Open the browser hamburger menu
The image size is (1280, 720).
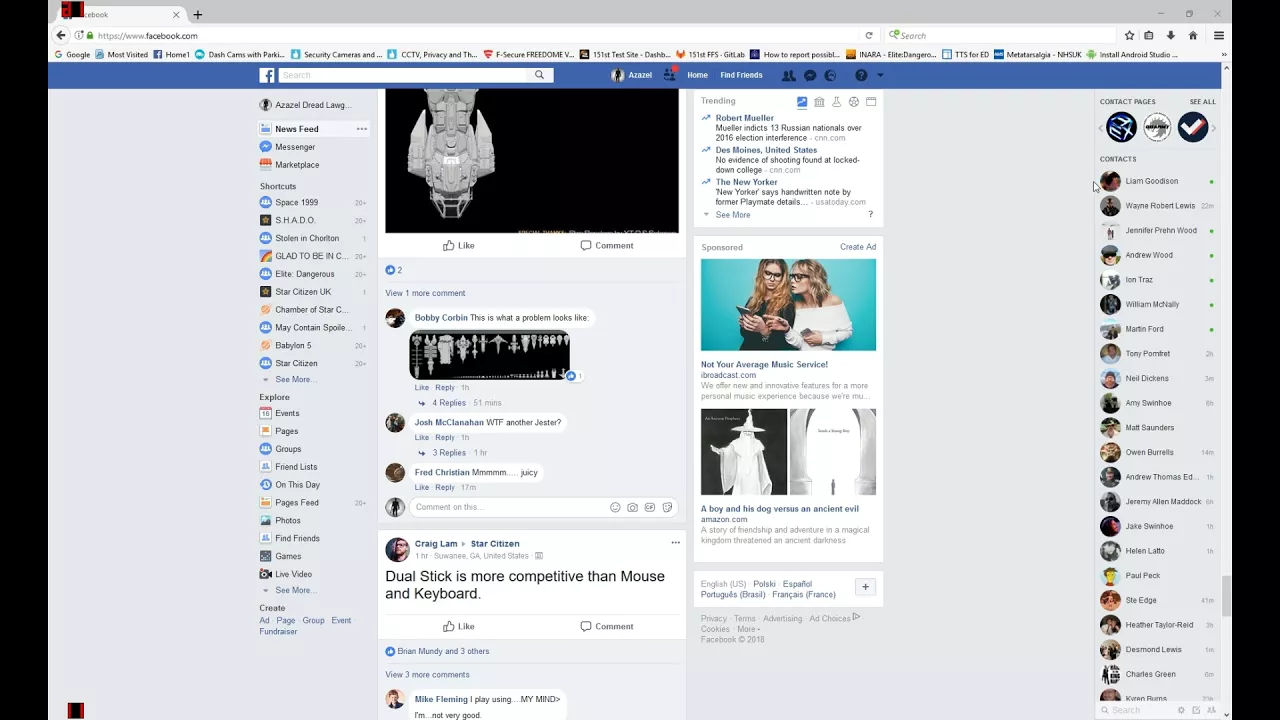[1218, 35]
